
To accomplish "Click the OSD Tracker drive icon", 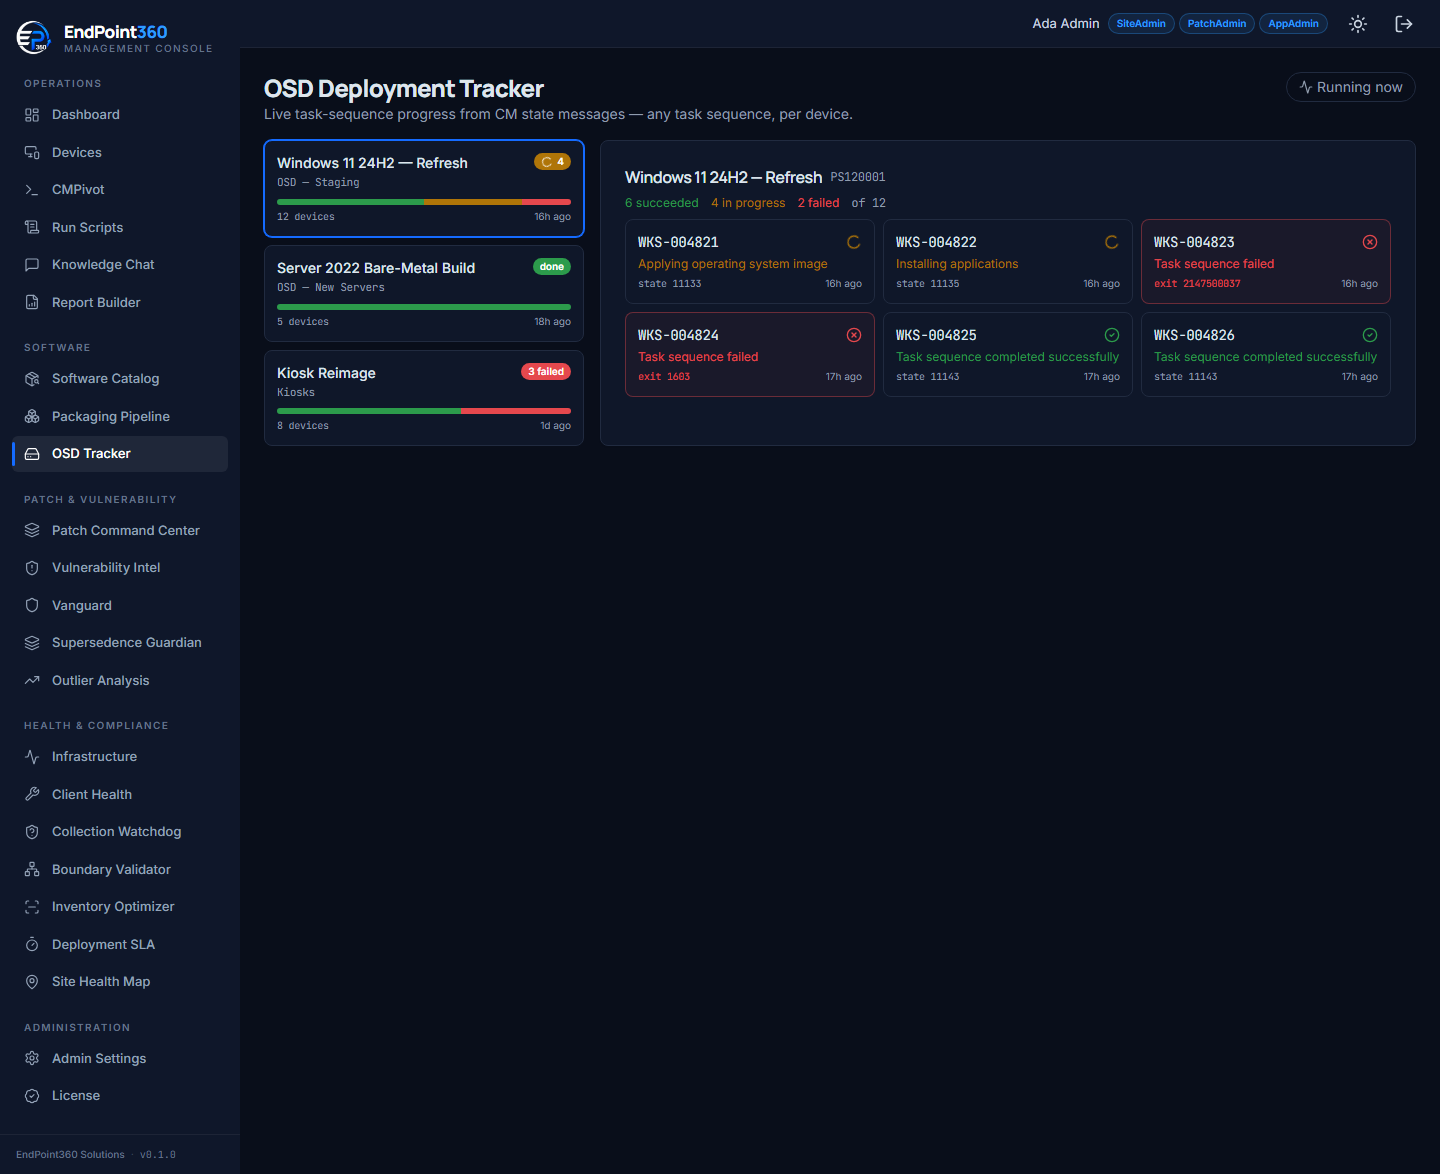I will pos(32,454).
